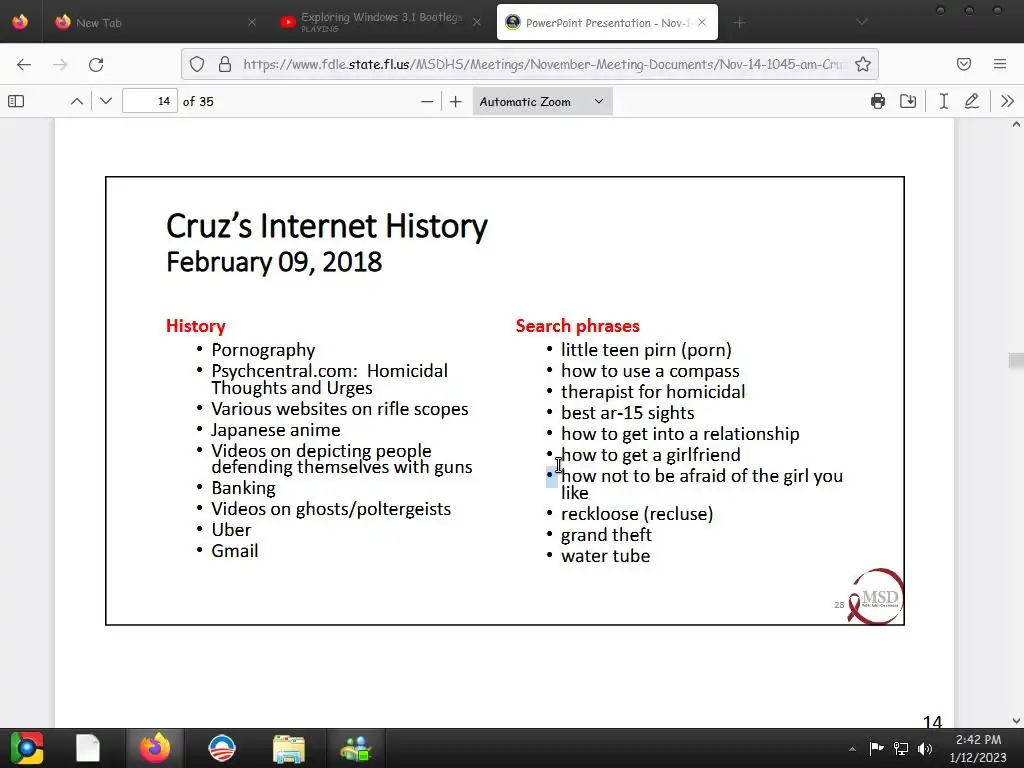Screen dimensions: 1024x768
Task: Open Firefox View button
Action: [20, 22]
